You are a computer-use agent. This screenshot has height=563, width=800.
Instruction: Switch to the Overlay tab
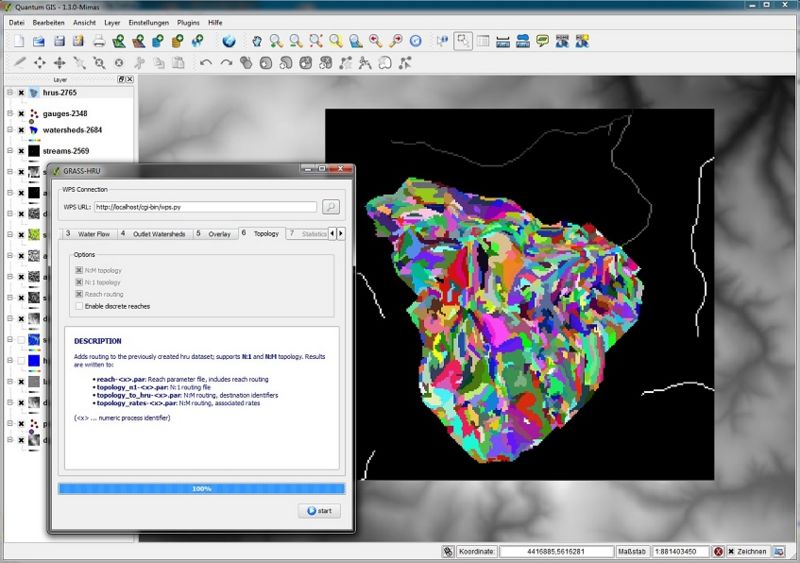click(x=219, y=233)
